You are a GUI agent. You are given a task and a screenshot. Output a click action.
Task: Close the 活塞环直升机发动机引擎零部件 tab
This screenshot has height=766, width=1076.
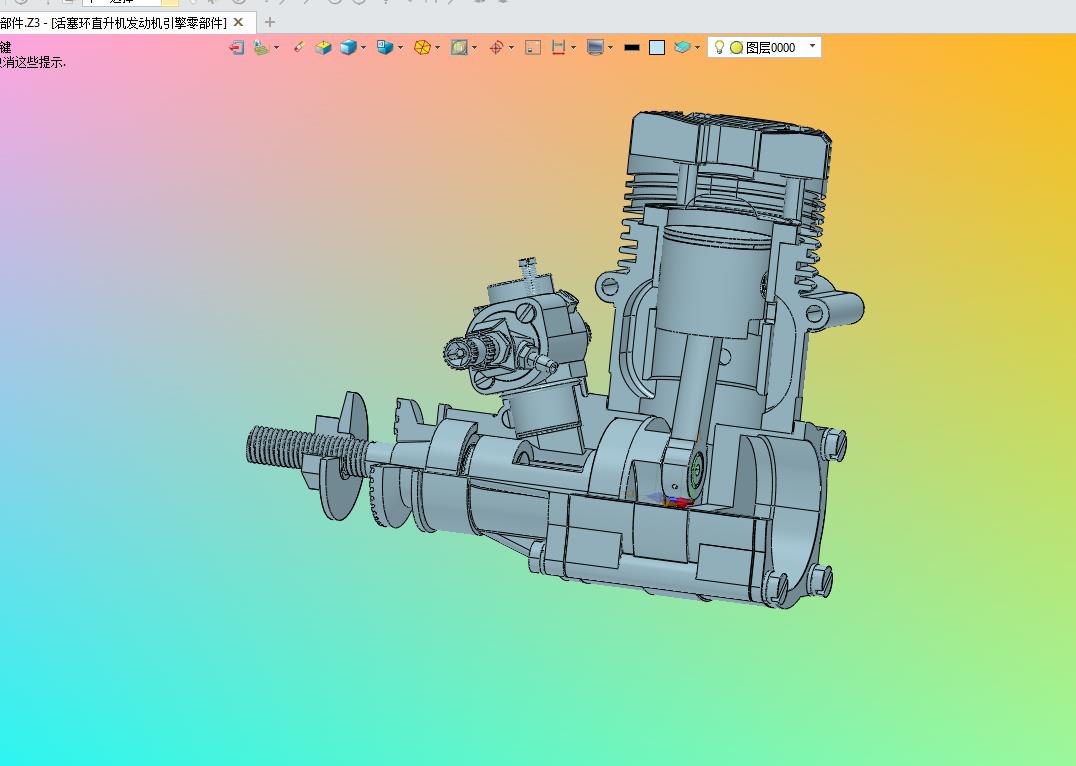coord(238,22)
